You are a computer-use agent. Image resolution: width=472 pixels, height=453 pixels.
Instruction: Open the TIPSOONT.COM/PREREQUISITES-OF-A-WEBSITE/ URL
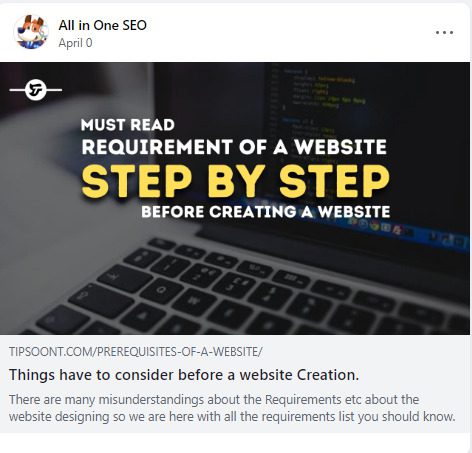tap(136, 352)
